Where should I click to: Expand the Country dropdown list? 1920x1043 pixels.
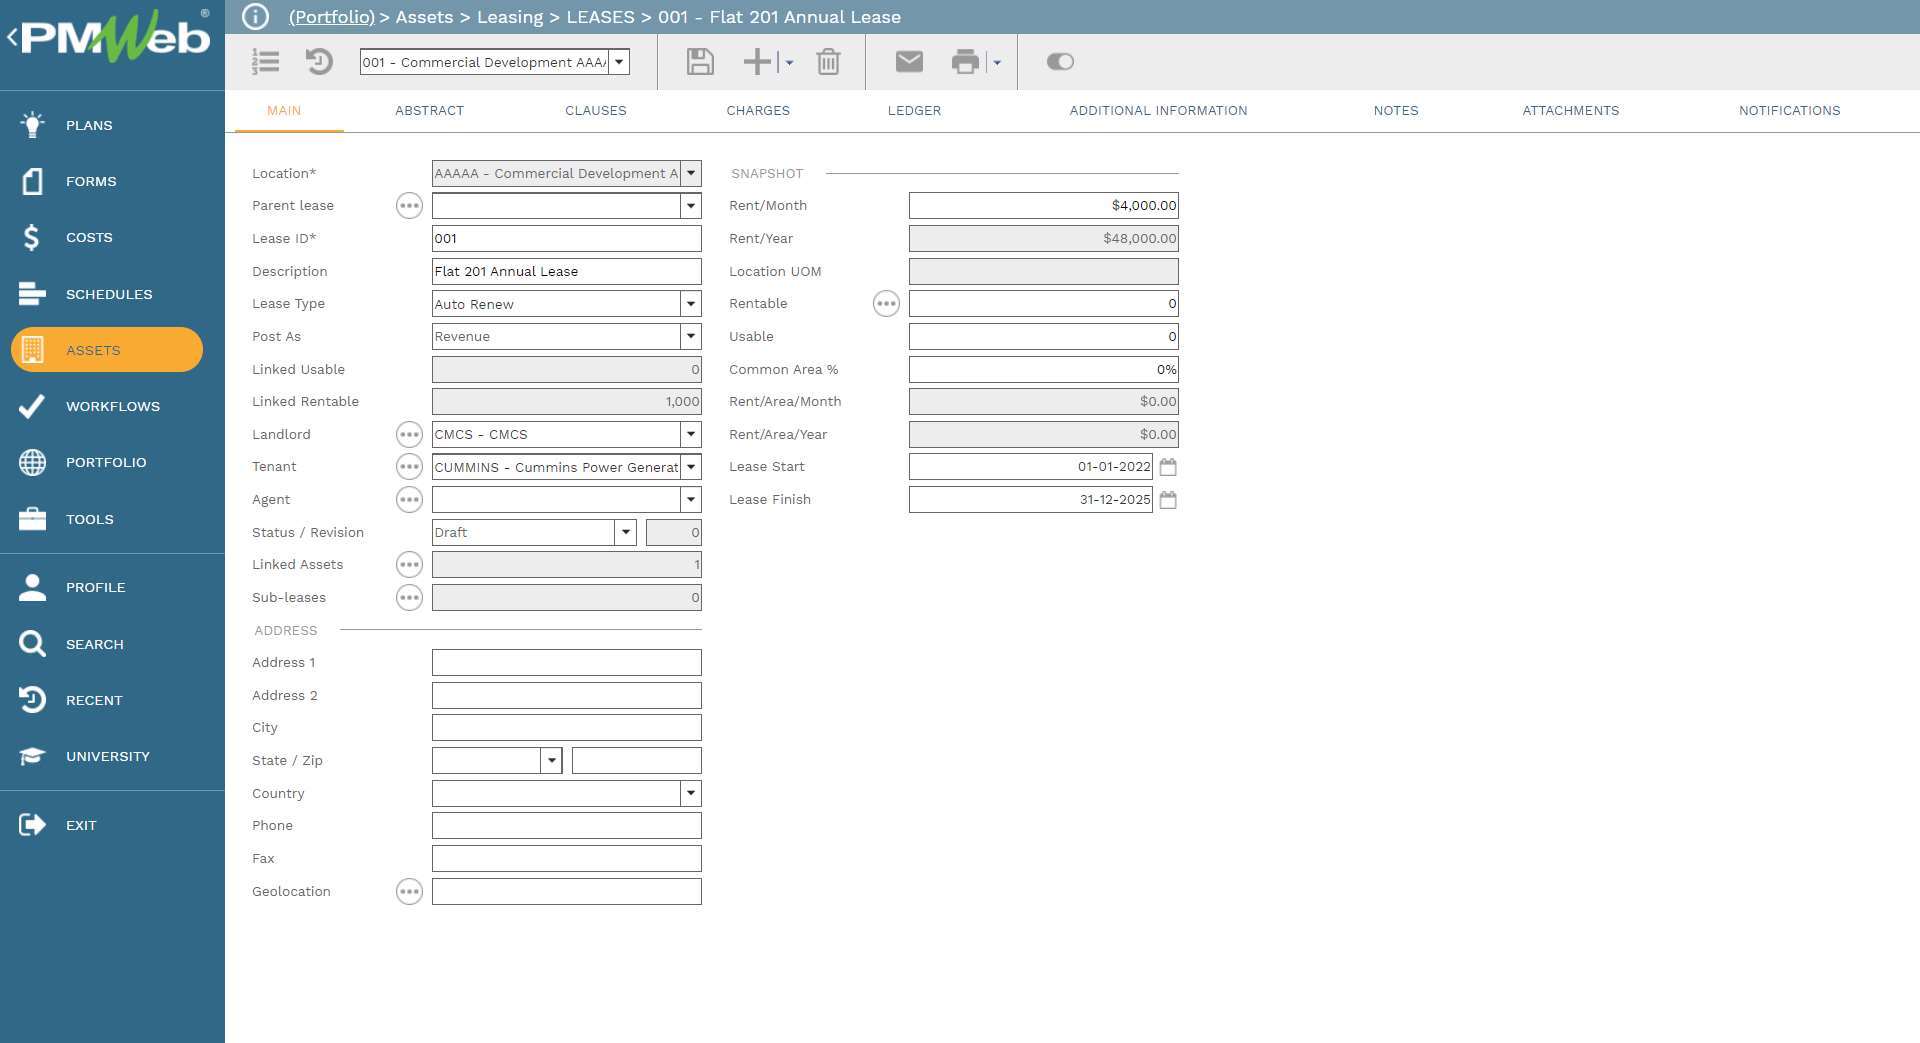(x=690, y=793)
